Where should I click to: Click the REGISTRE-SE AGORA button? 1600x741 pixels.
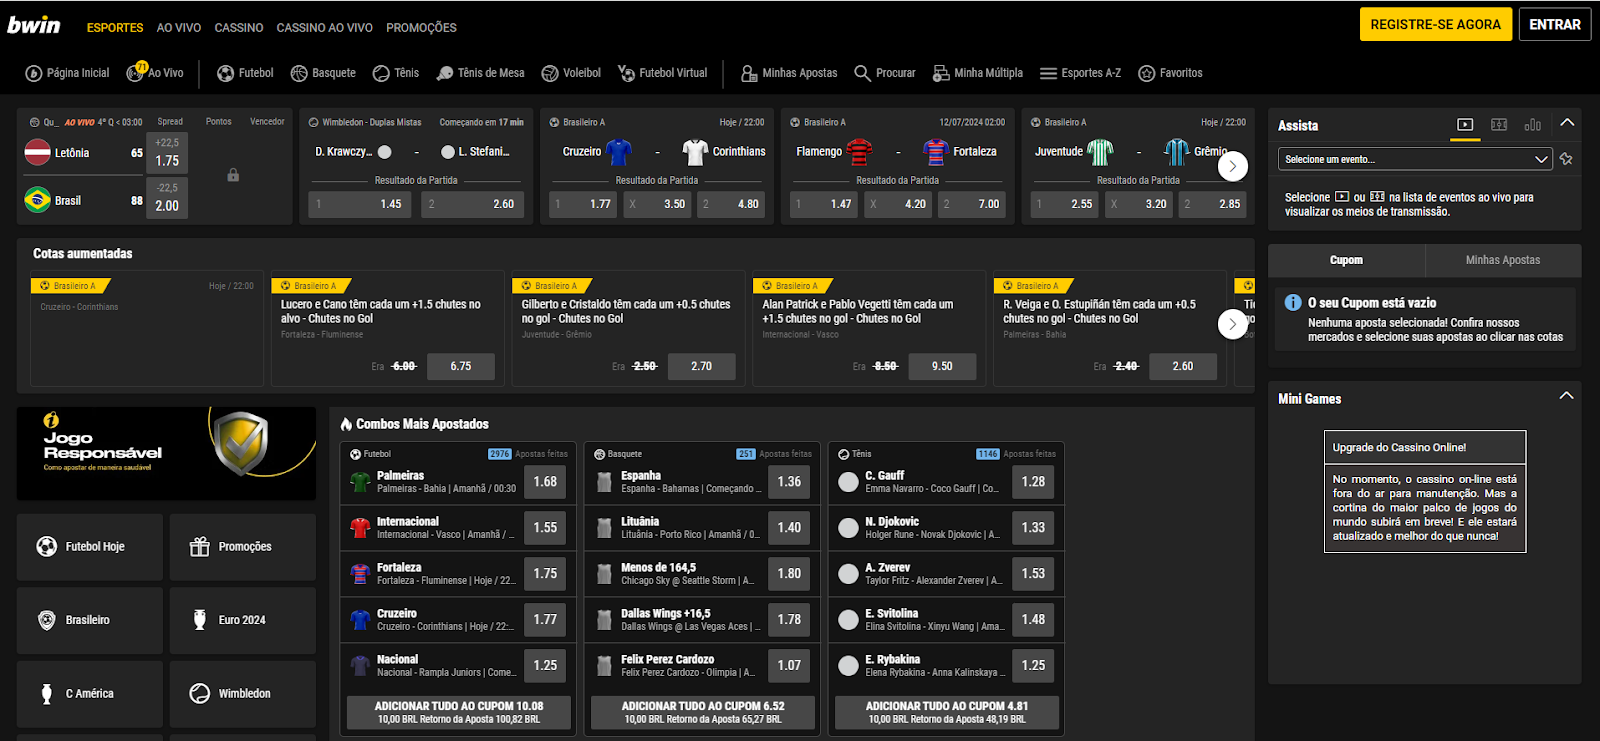point(1435,24)
